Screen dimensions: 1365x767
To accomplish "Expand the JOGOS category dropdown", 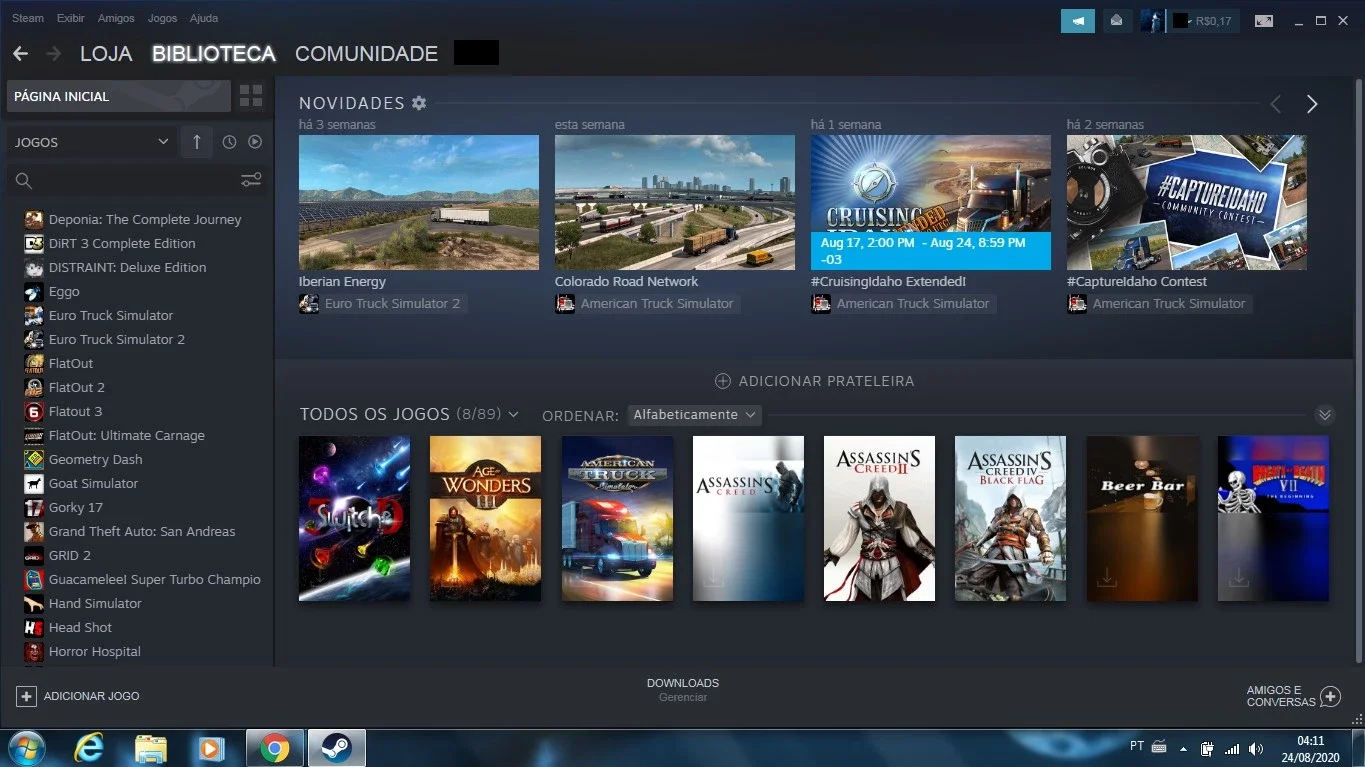I will (163, 142).
